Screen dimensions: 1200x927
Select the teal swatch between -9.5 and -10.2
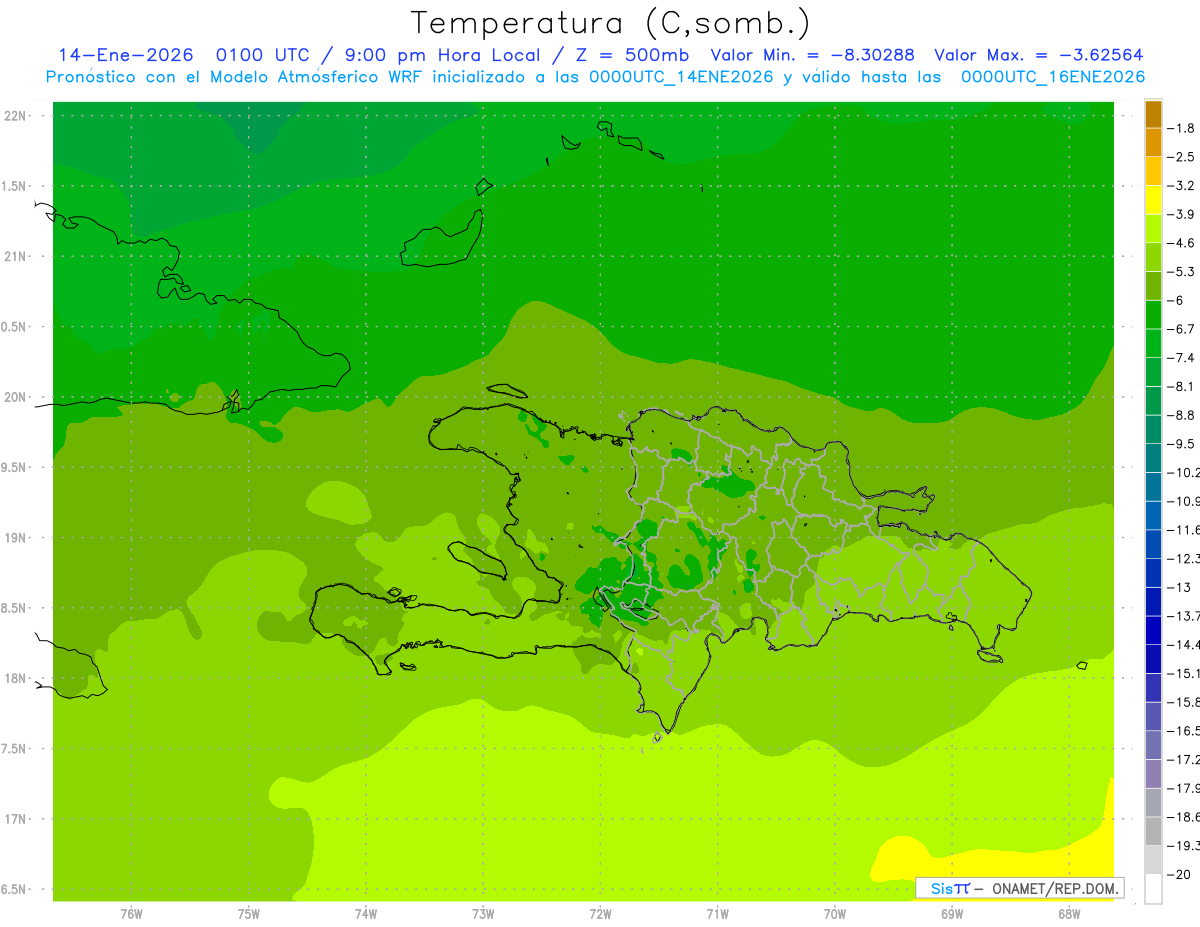tap(1153, 458)
